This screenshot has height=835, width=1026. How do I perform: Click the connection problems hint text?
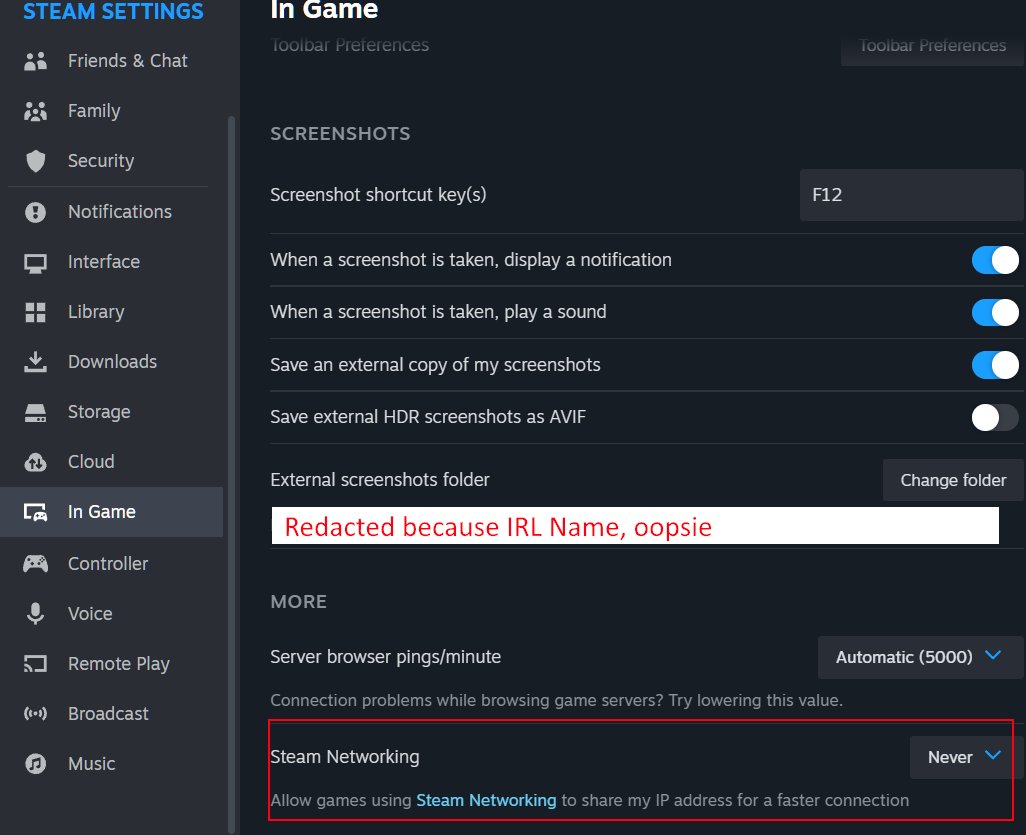[556, 700]
